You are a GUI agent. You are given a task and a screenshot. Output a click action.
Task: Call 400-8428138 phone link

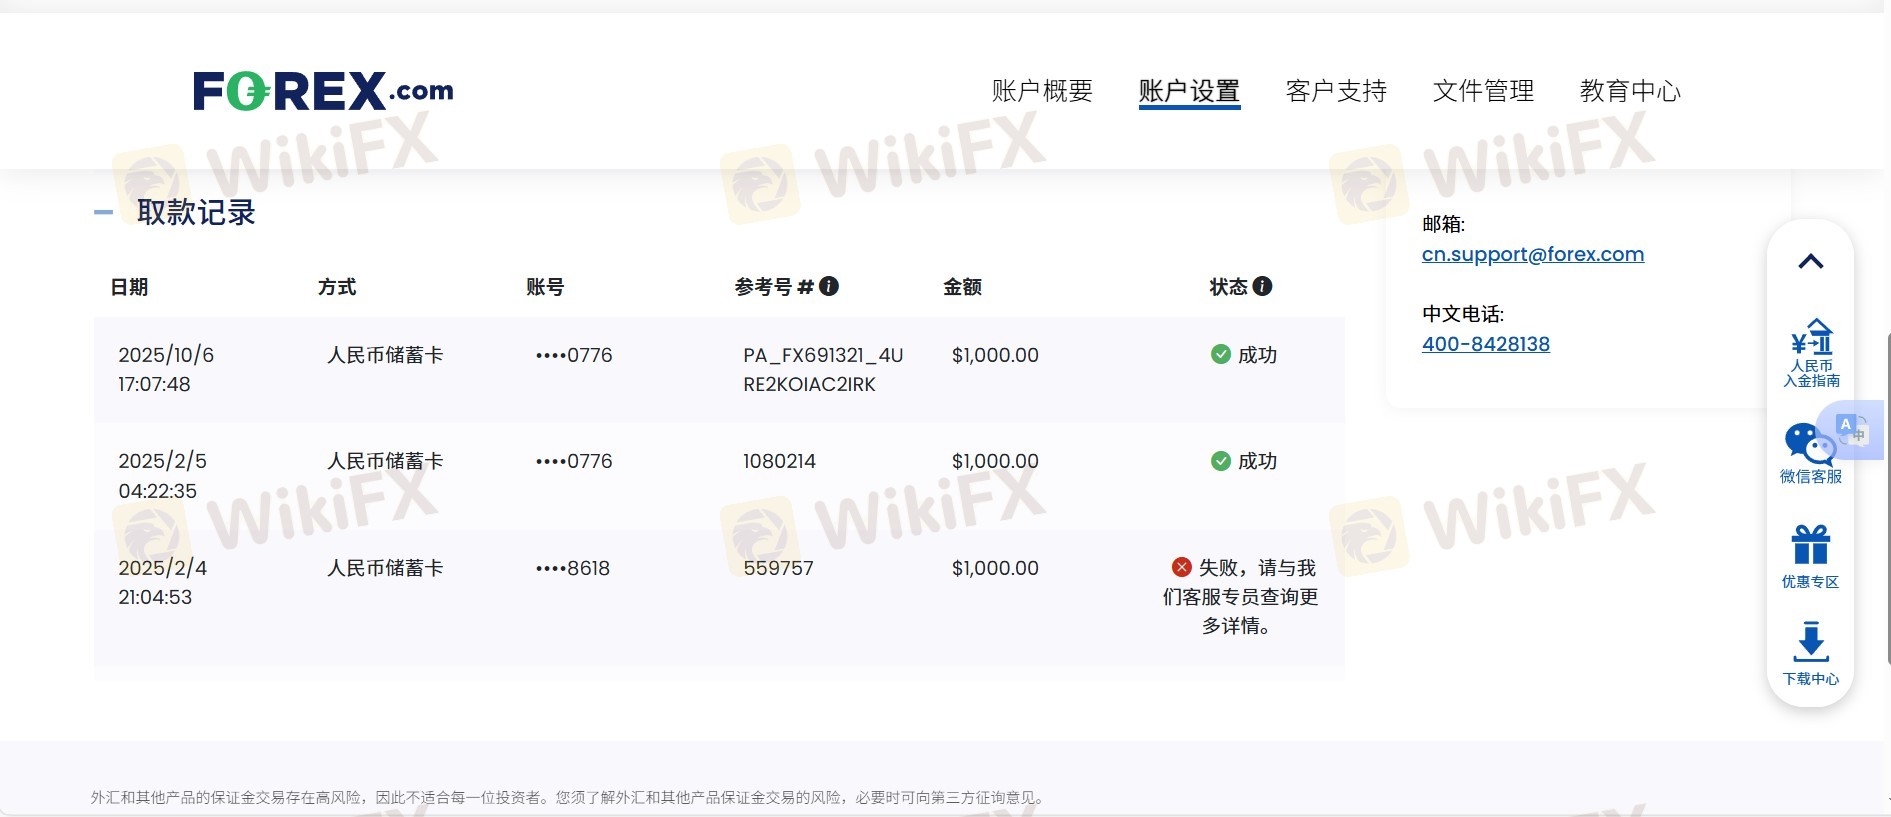pos(1486,344)
